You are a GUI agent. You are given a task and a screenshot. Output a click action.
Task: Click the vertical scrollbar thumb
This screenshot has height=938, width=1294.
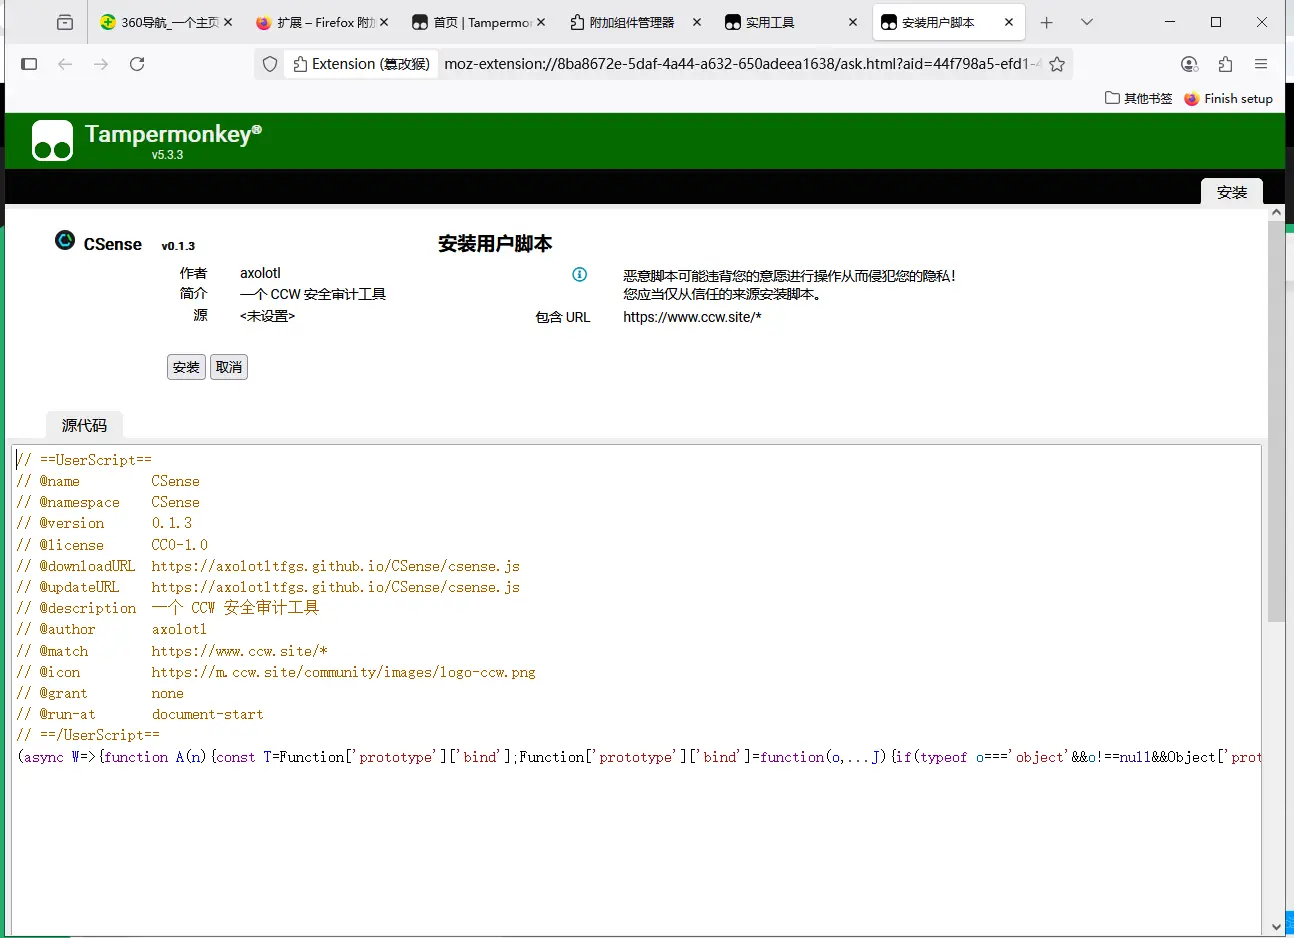1276,421
